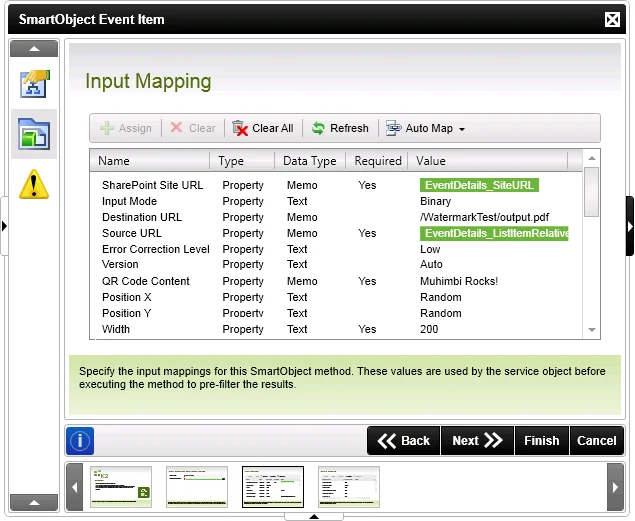Screen dimensions: 635x521
Task: Open the Auto Map dropdown
Action: click(426, 128)
